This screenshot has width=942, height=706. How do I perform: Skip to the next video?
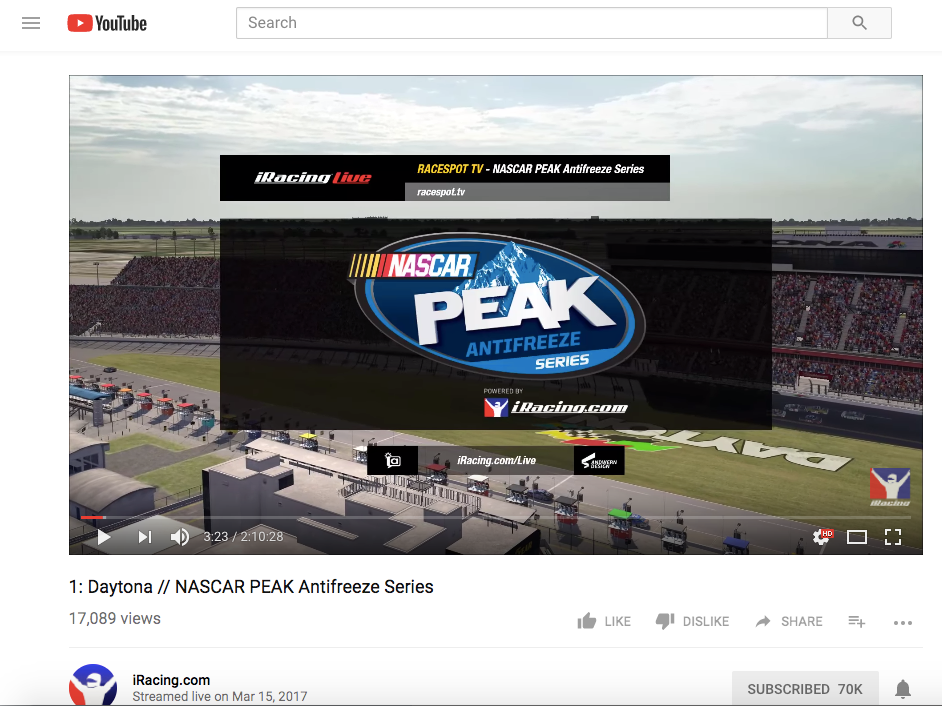[x=145, y=537]
